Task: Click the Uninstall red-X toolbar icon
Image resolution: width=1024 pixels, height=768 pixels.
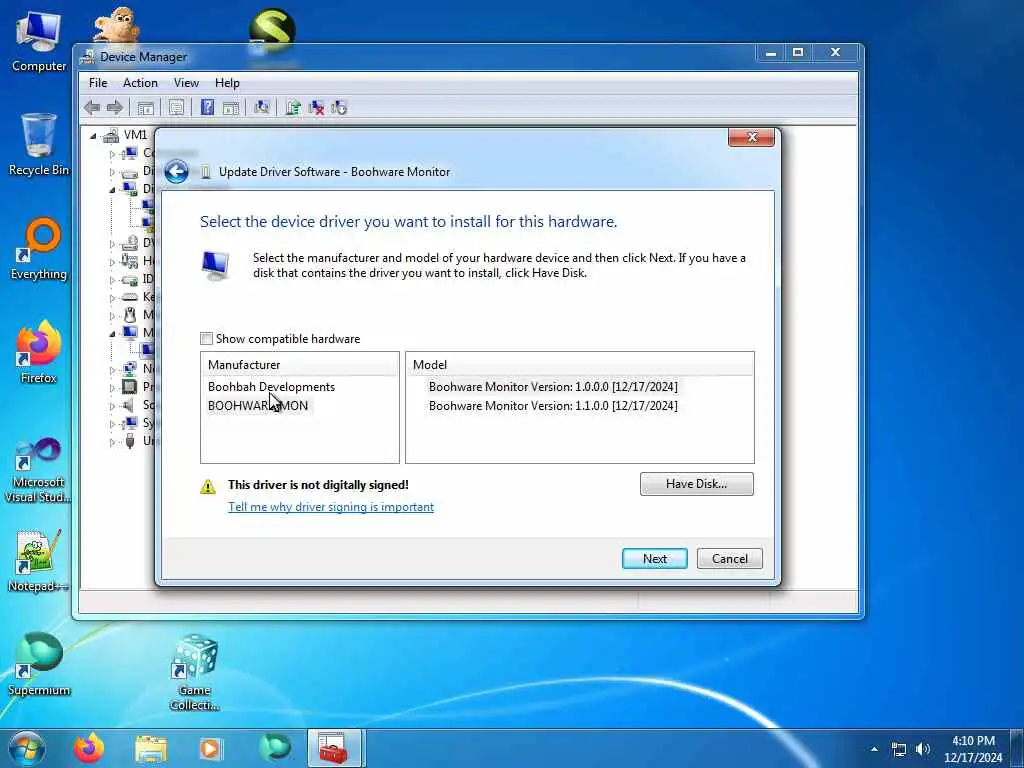Action: pos(316,108)
